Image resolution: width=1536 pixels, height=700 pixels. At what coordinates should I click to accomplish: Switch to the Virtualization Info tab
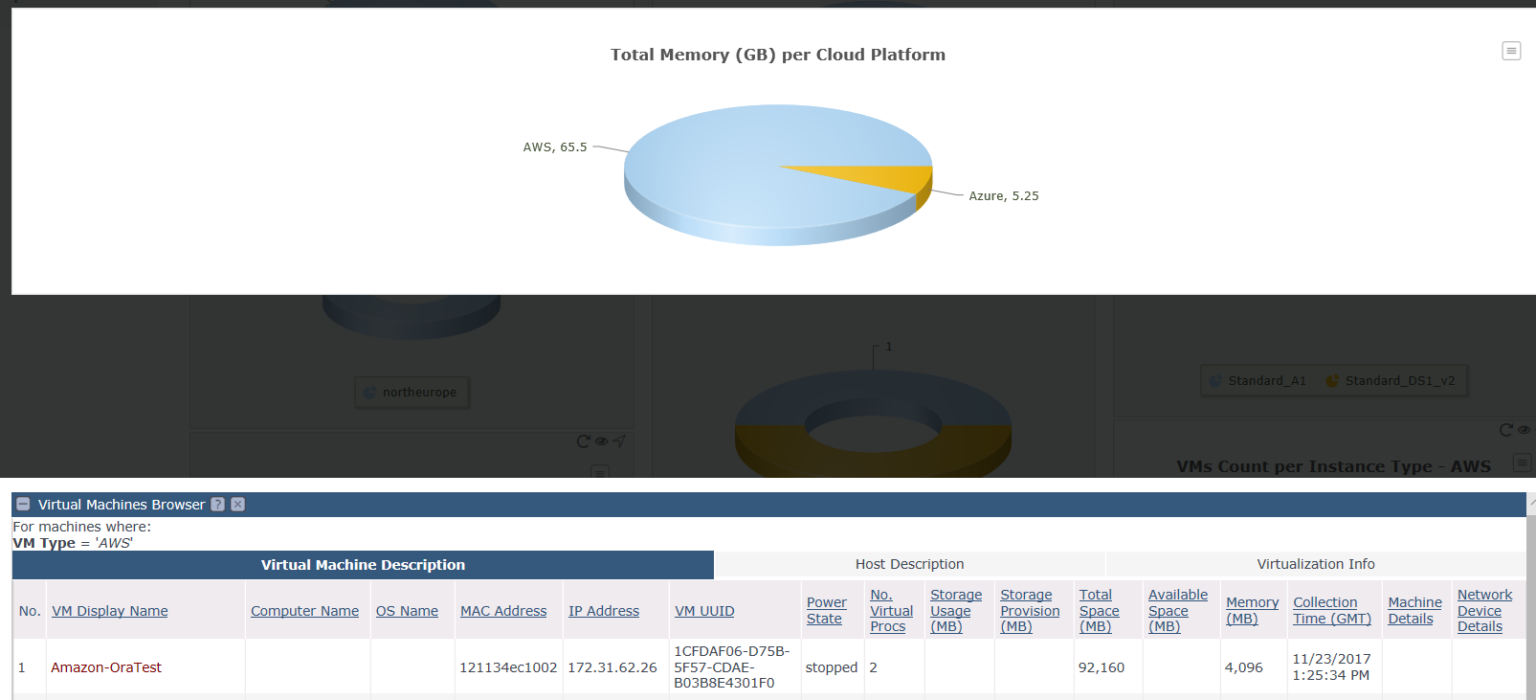(x=1316, y=564)
